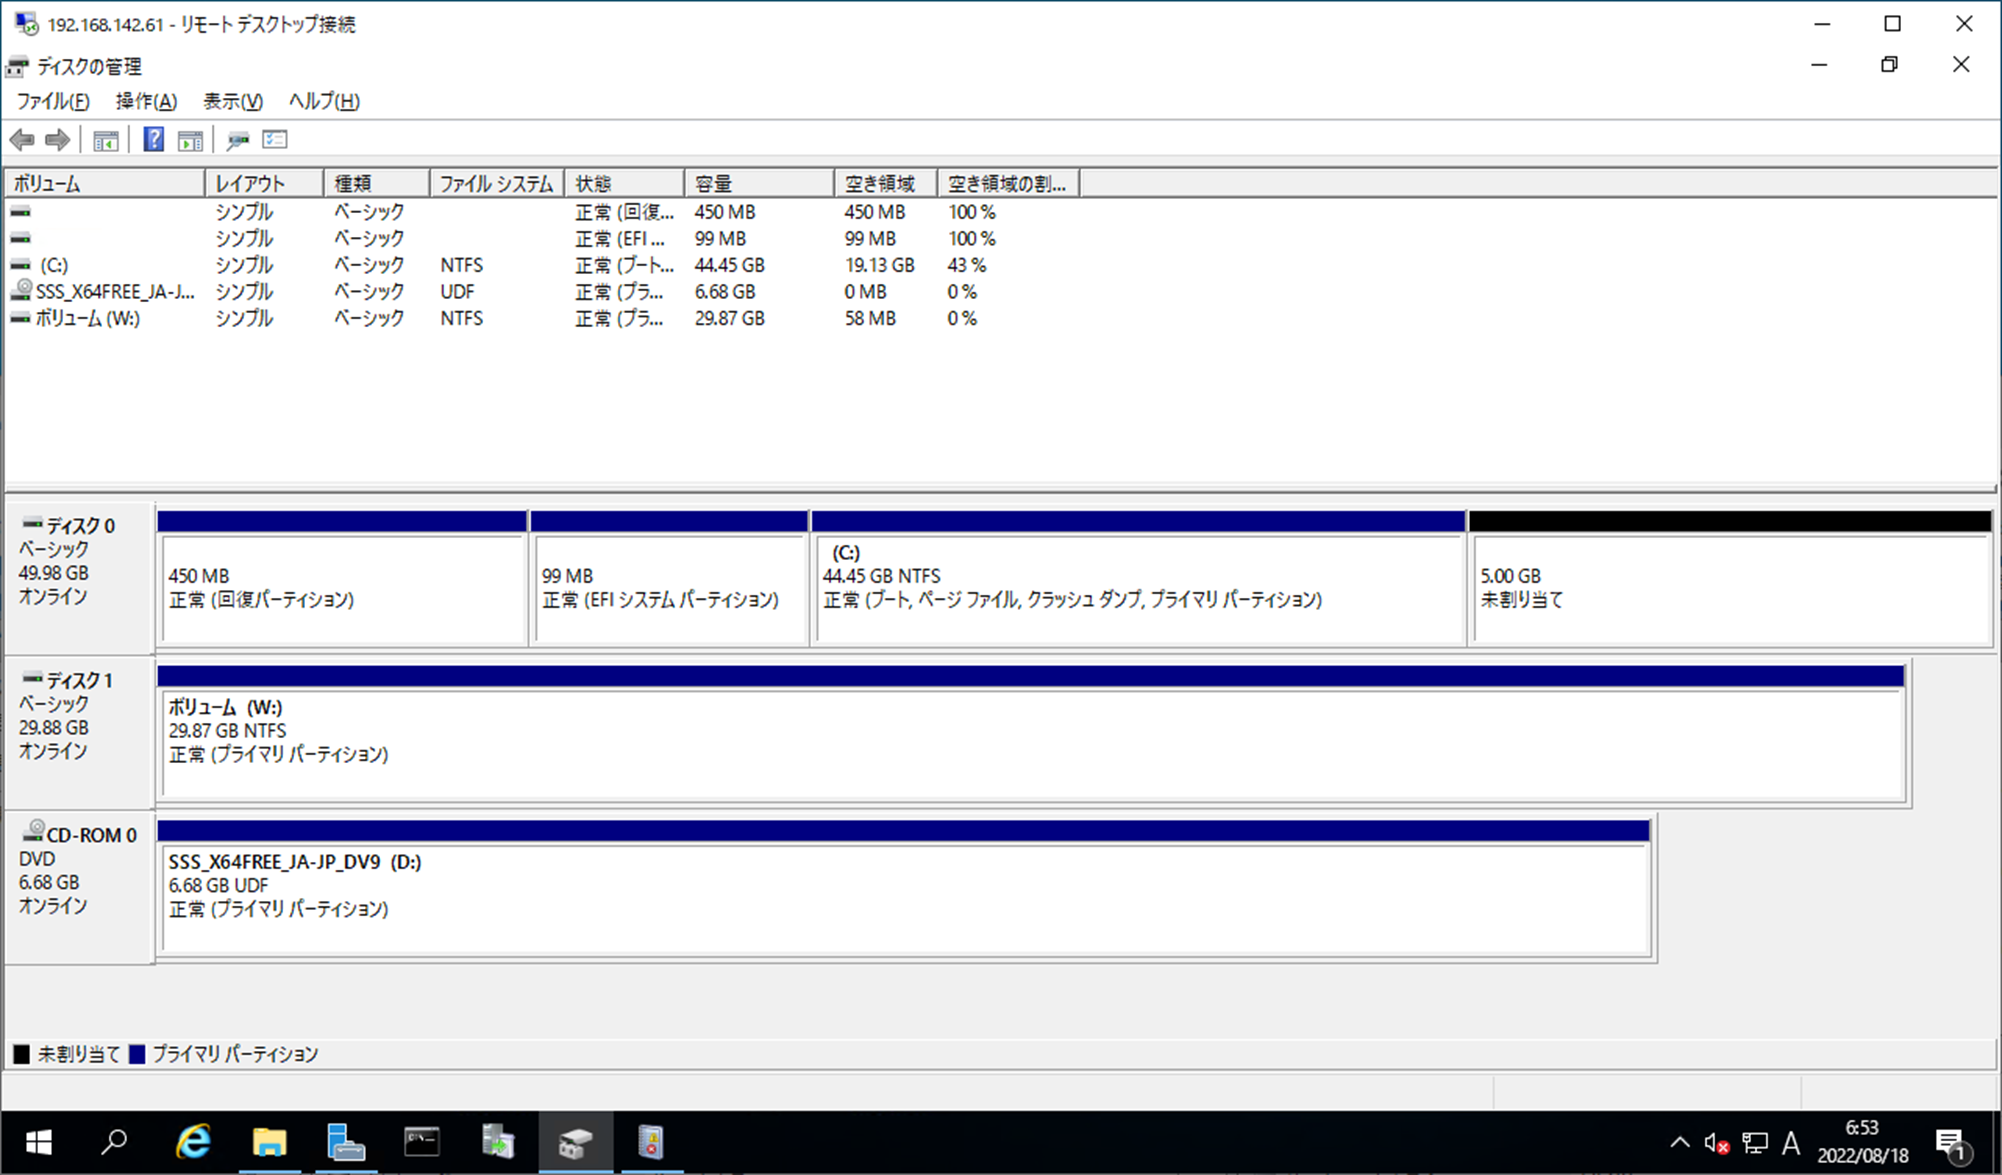Image resolution: width=2002 pixels, height=1175 pixels.
Task: Open Internet Explorer from the taskbar
Action: click(193, 1142)
